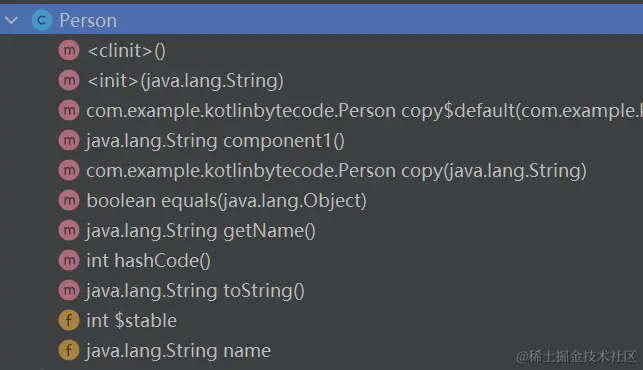The image size is (643, 370).
Task: Select the int $stable field
Action: click(x=132, y=320)
